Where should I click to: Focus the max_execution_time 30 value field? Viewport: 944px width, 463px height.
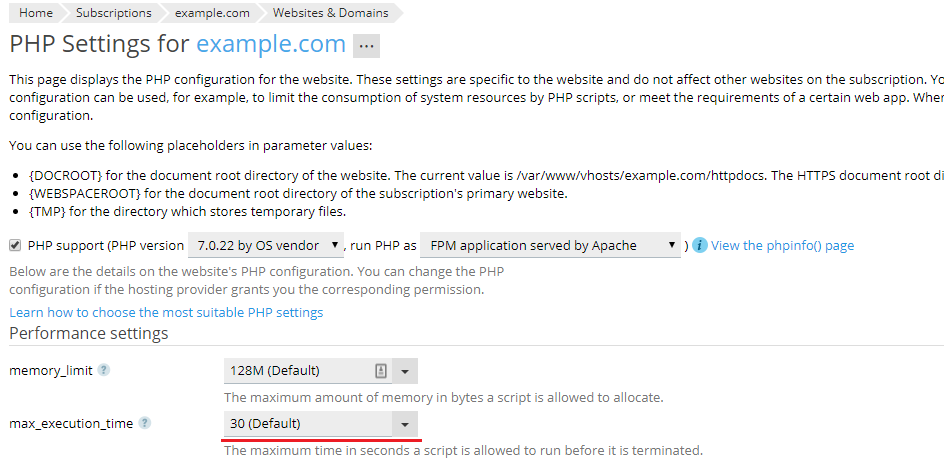(305, 424)
